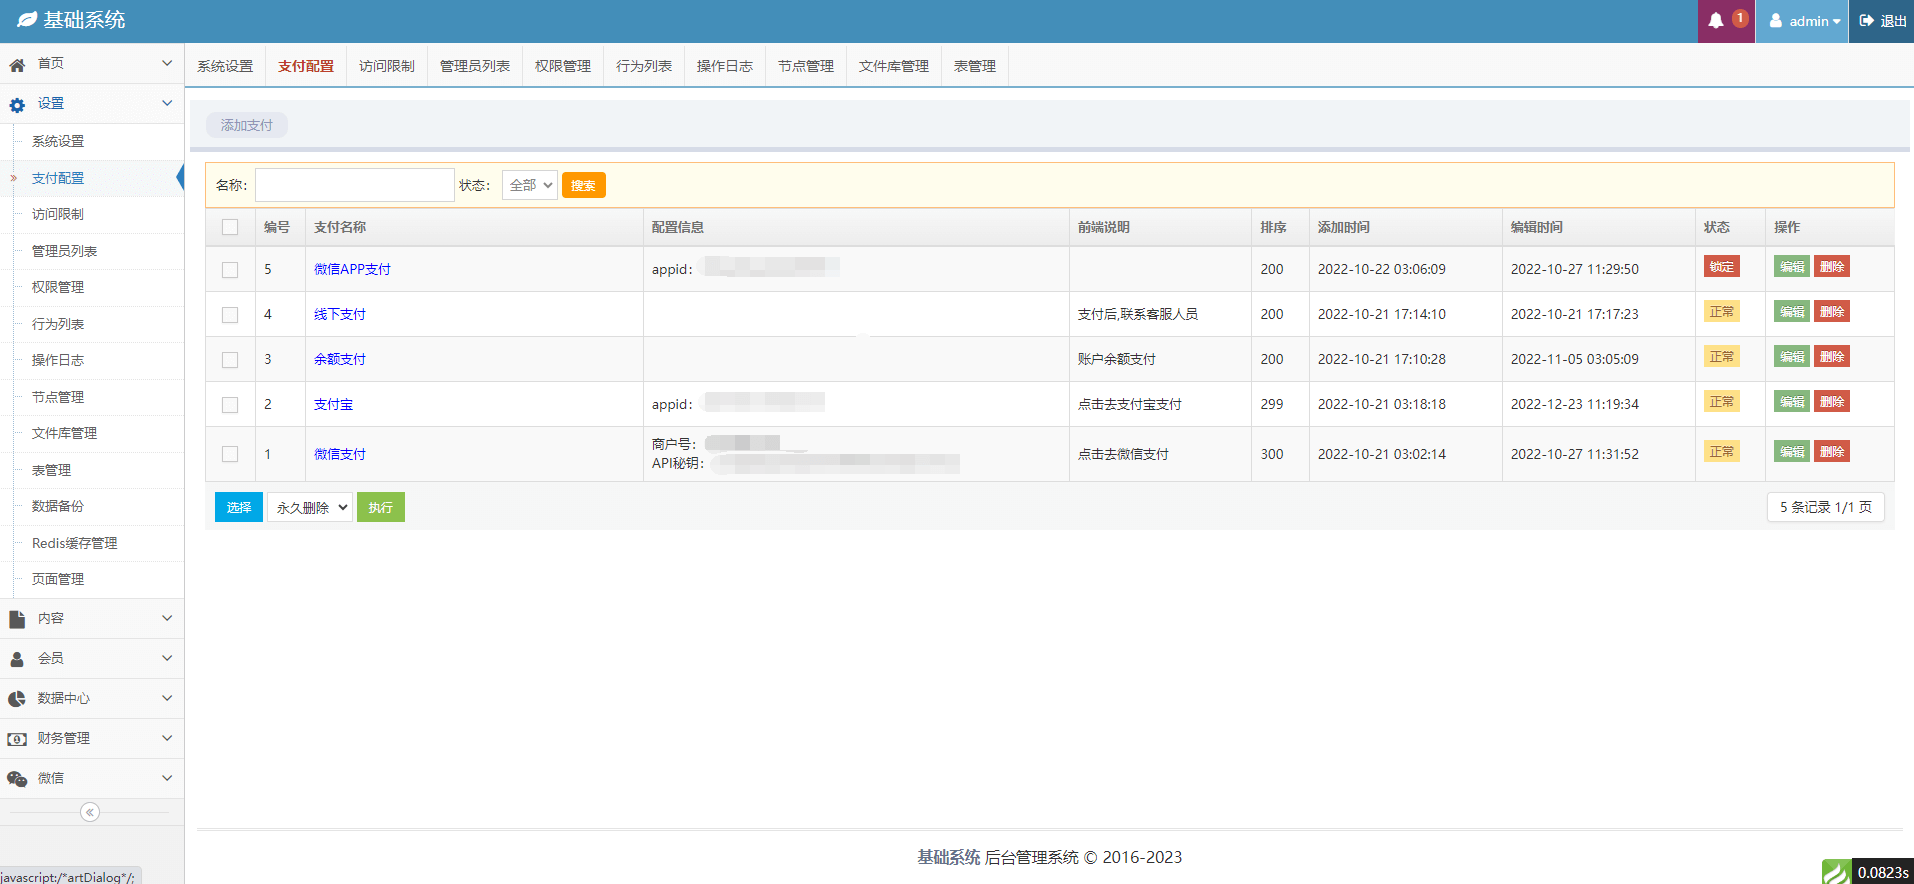Open the 线下支付 payment link
Viewport: 1914px width, 884px height.
340,314
